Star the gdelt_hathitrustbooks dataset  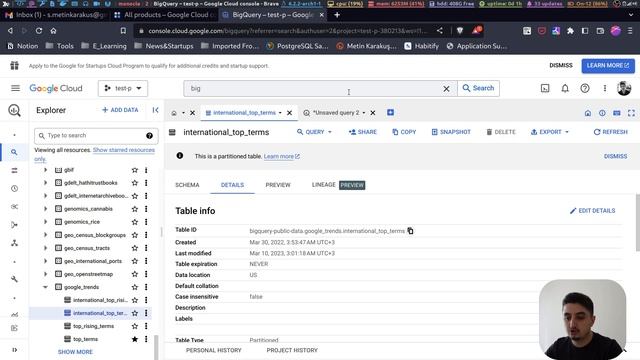pyautogui.click(x=135, y=183)
